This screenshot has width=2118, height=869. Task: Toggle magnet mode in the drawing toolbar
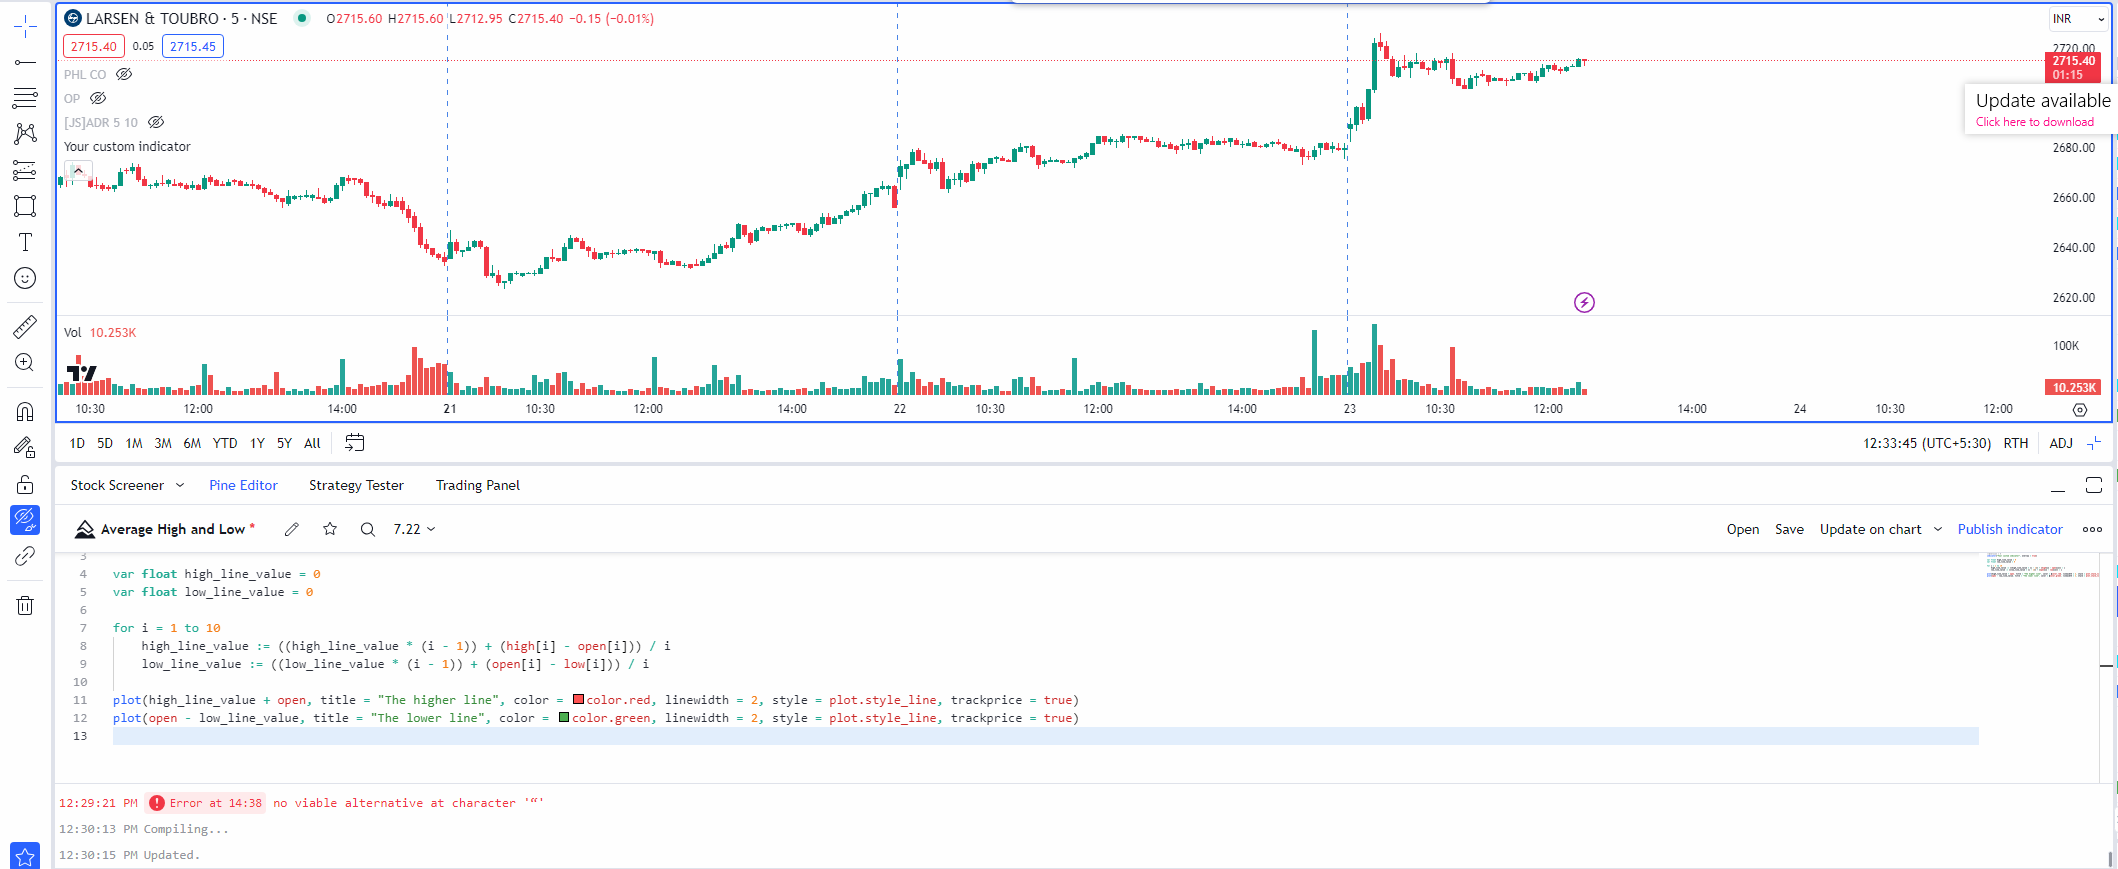click(25, 411)
